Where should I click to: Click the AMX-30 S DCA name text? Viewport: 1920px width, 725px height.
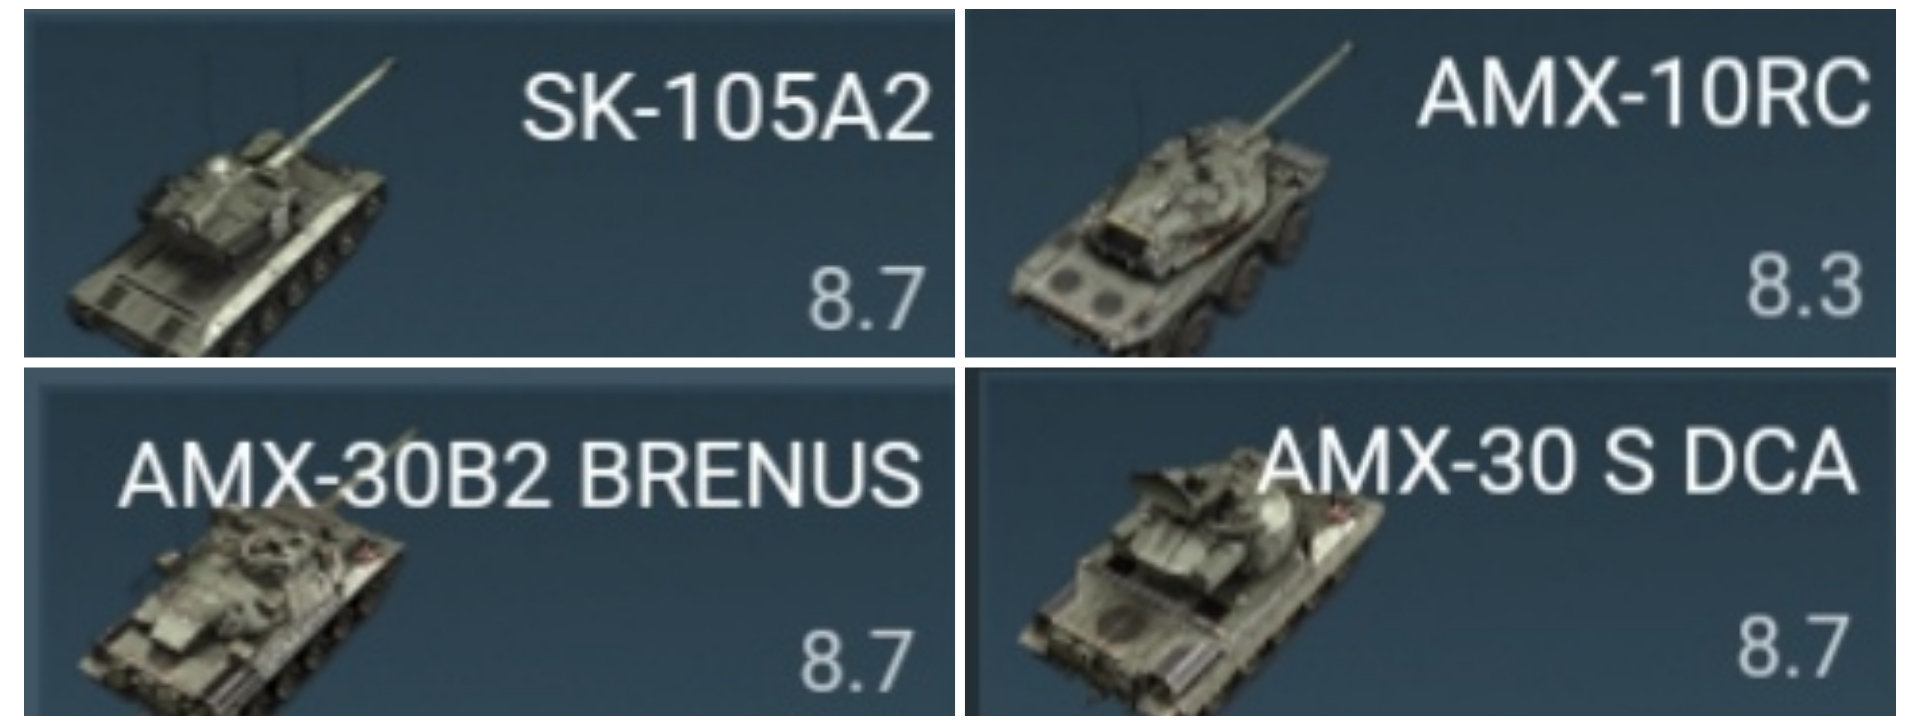click(x=1556, y=462)
